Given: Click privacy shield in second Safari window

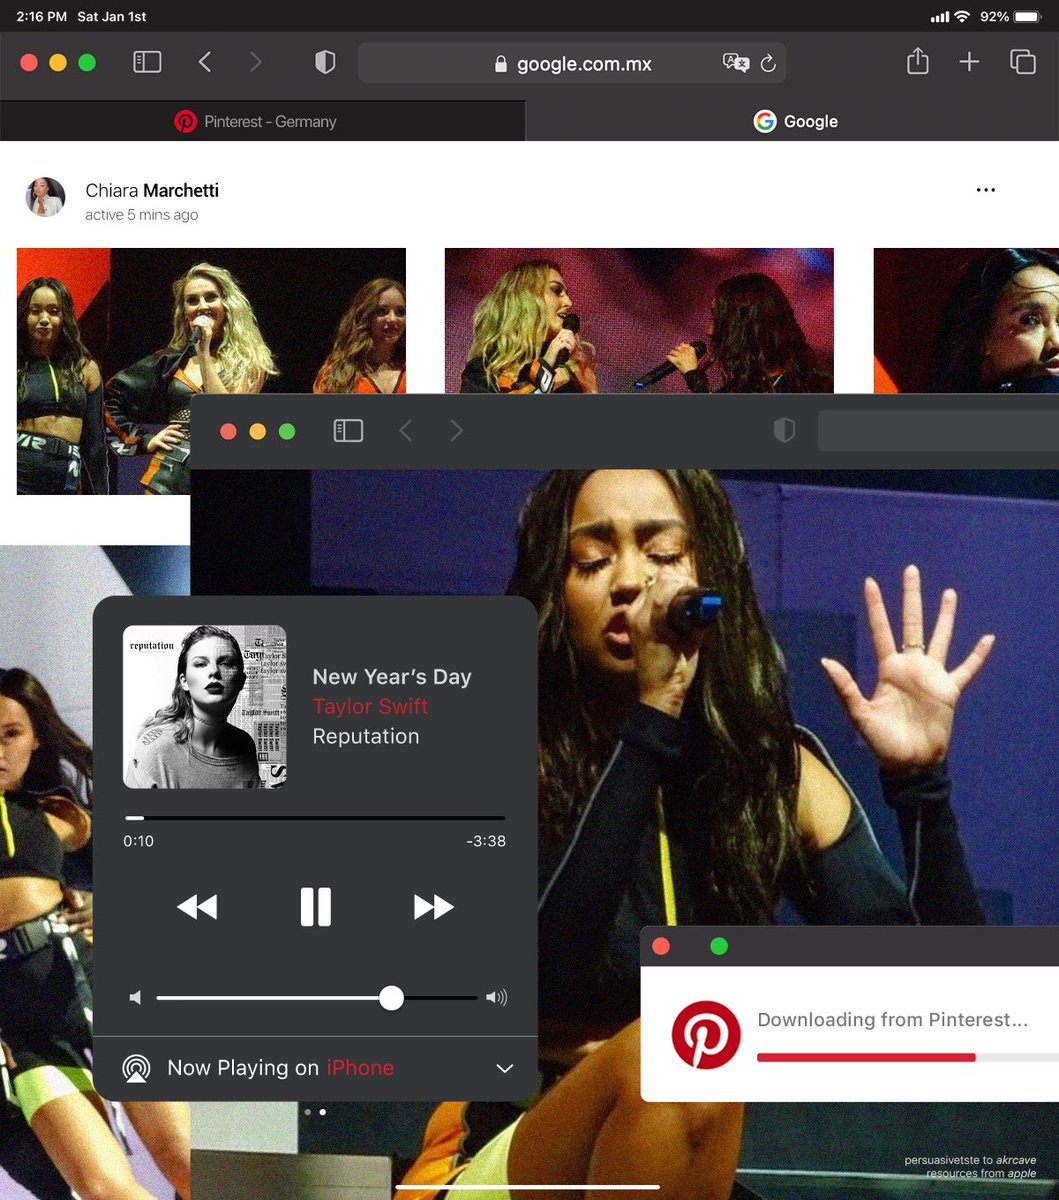Looking at the screenshot, I should click(784, 431).
